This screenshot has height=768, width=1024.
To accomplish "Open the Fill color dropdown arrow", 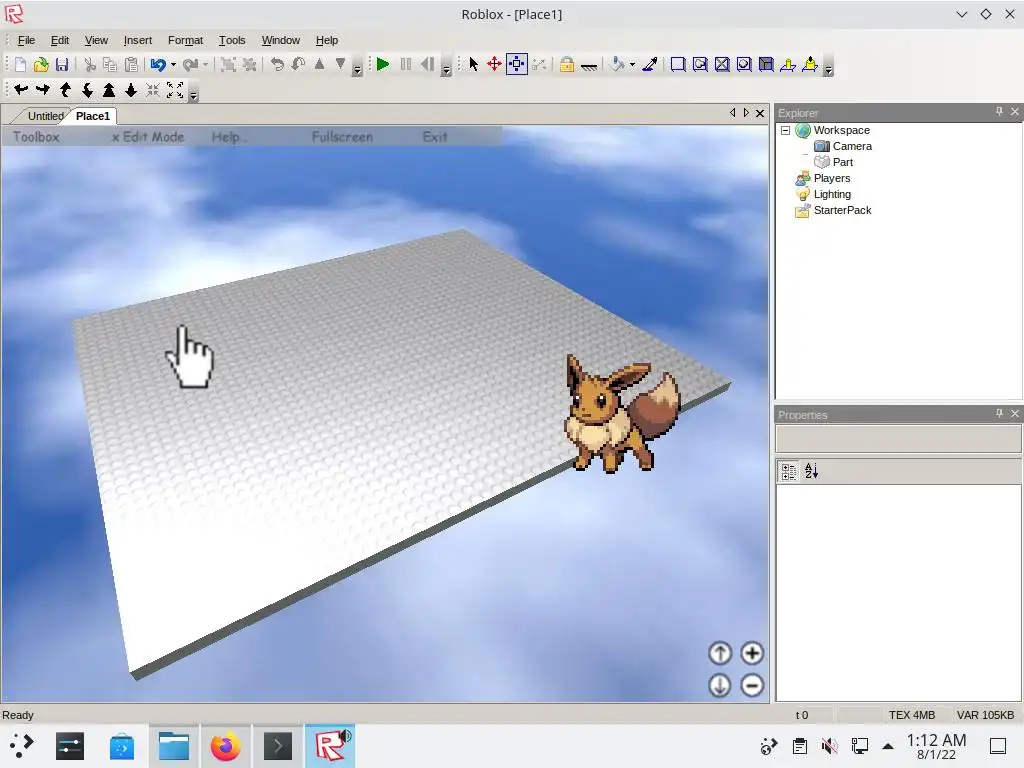I will tap(632, 65).
